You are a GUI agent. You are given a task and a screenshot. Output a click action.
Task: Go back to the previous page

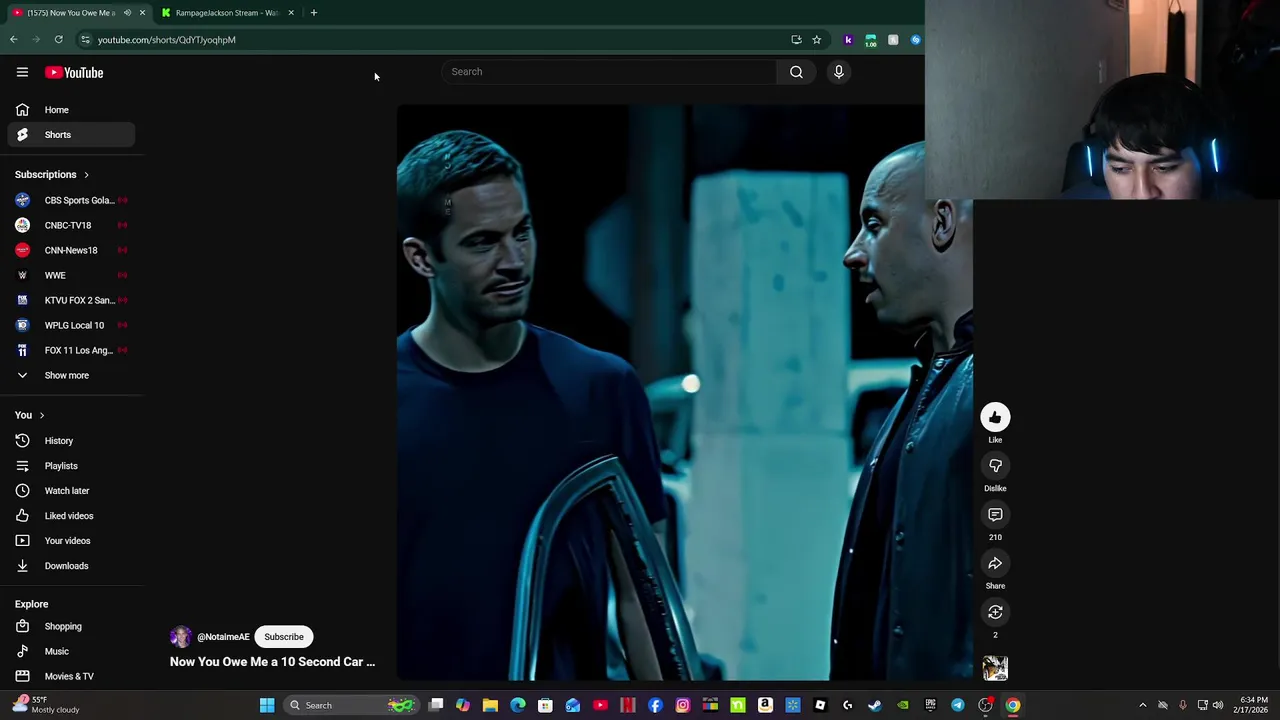click(x=13, y=40)
